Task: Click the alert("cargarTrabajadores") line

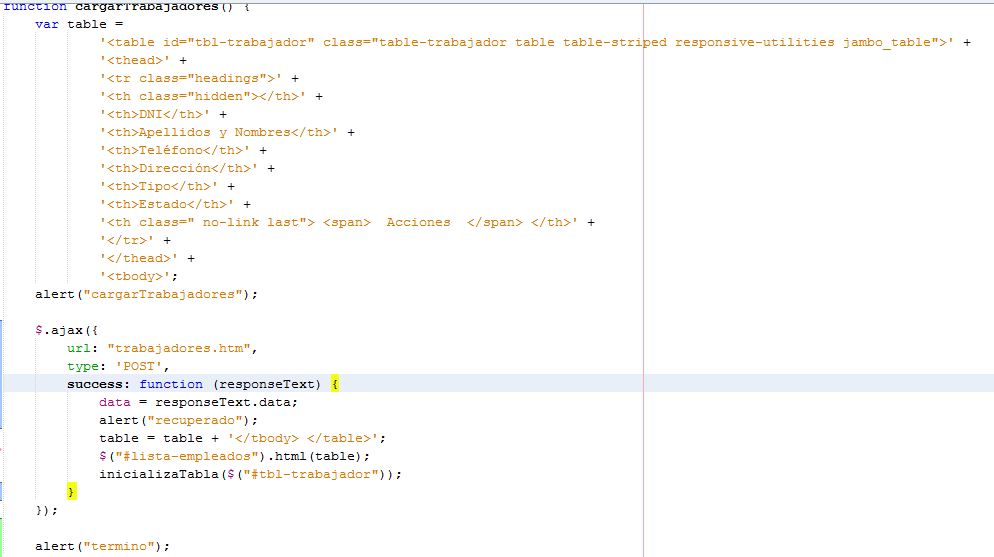Action: click(x=146, y=295)
